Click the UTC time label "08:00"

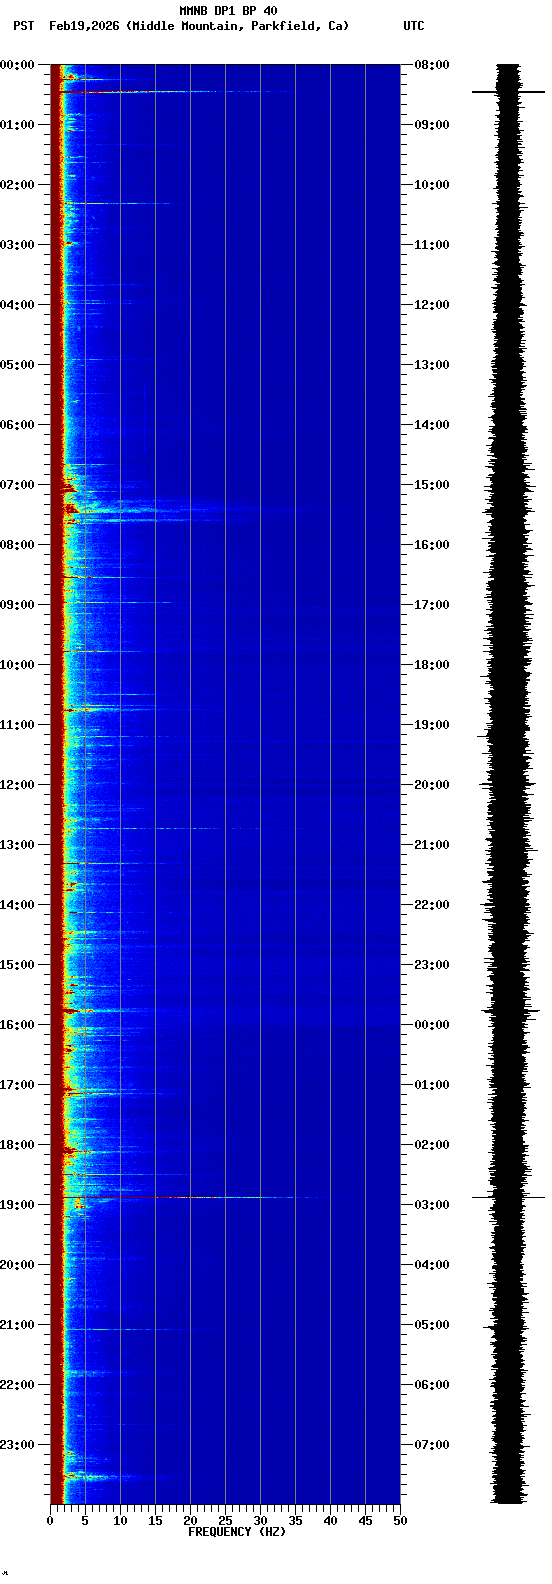pos(432,65)
